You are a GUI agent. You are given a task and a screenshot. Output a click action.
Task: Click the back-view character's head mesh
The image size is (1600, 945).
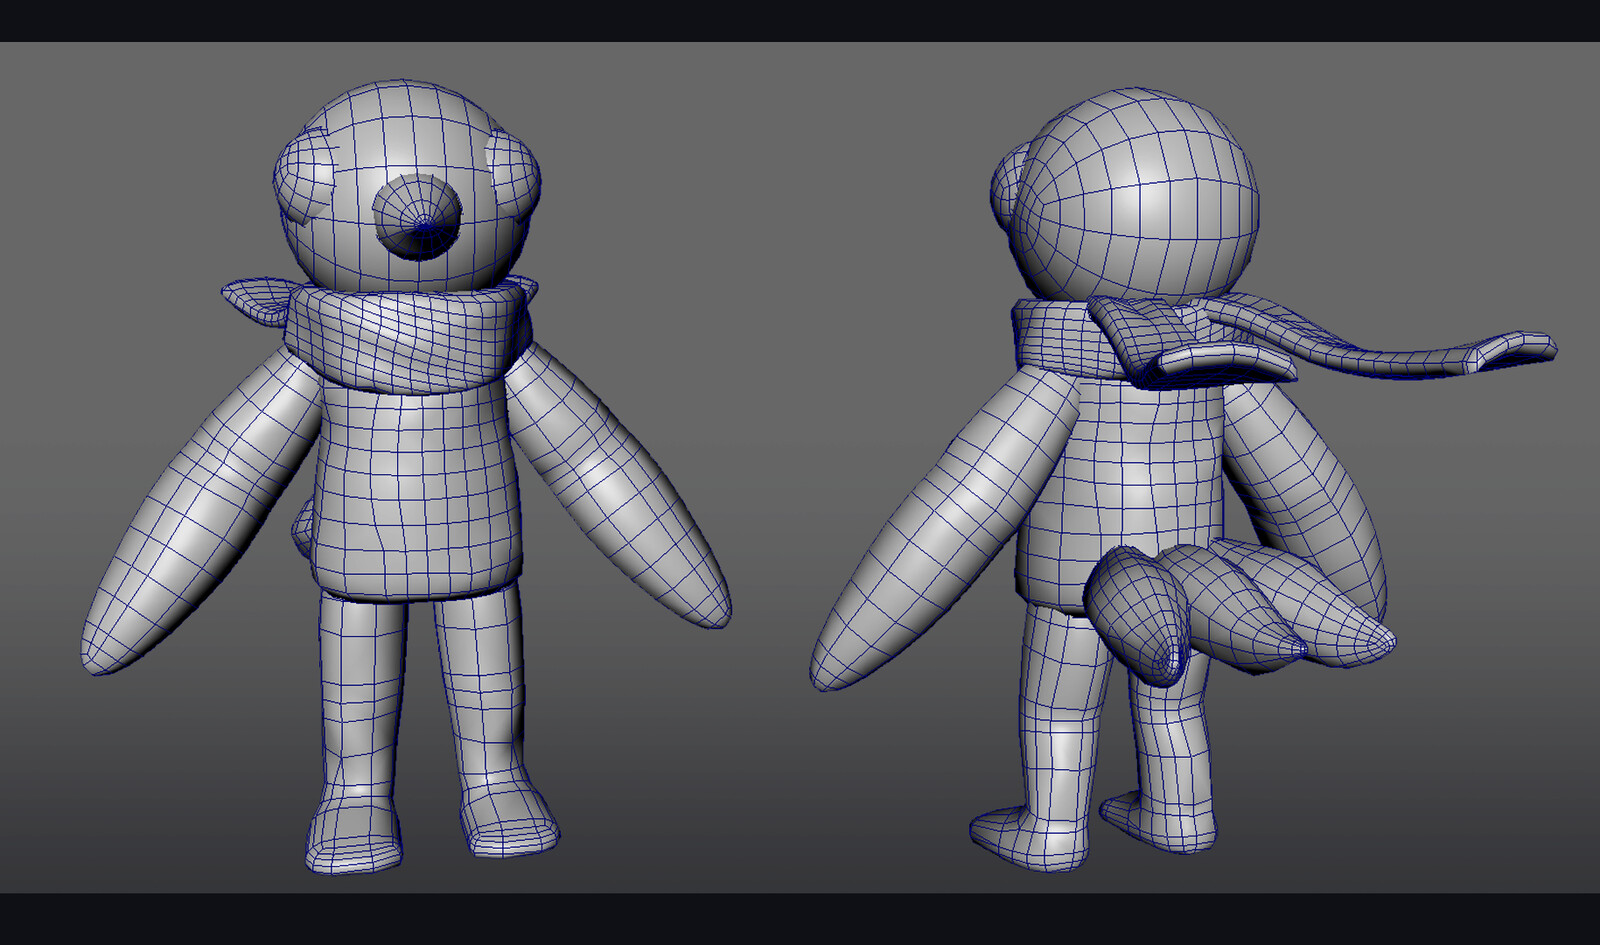pyautogui.click(x=1136, y=194)
